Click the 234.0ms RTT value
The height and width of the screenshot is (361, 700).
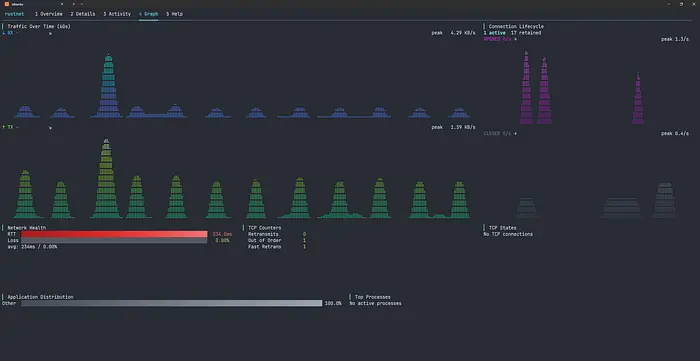pyautogui.click(x=222, y=234)
